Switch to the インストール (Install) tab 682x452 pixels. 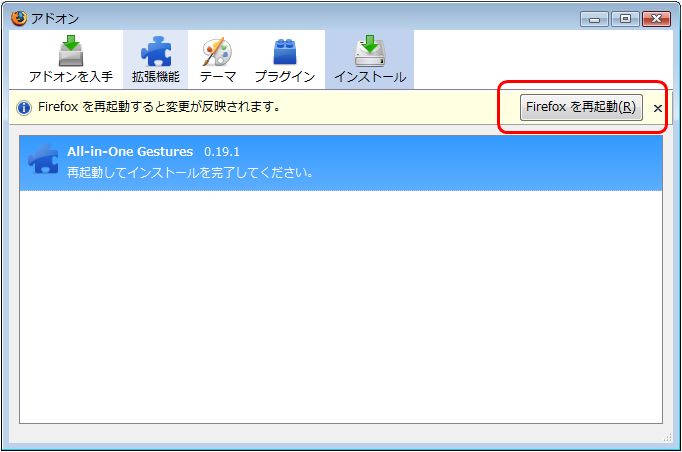(x=370, y=60)
